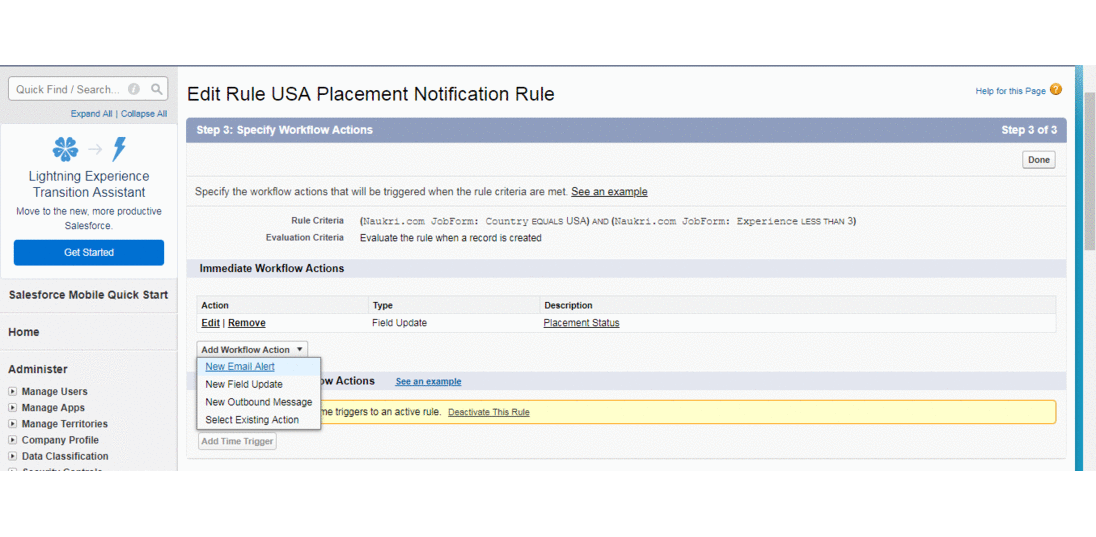Expand the Manage Territories tree node
The width and height of the screenshot is (1096, 537).
[13, 424]
